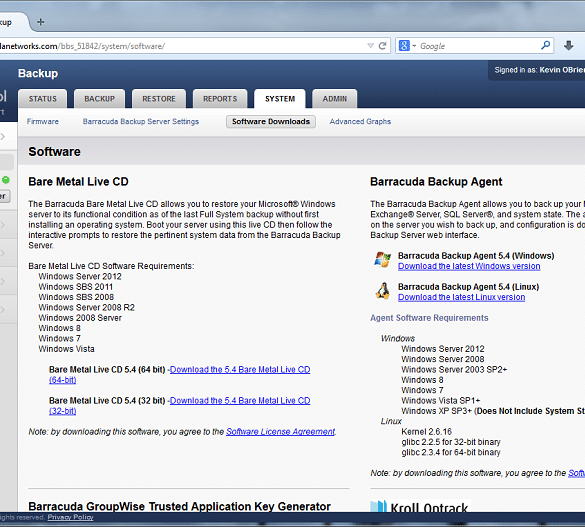The image size is (585, 527).
Task: Open the REPORTS tab
Action: pyautogui.click(x=220, y=99)
